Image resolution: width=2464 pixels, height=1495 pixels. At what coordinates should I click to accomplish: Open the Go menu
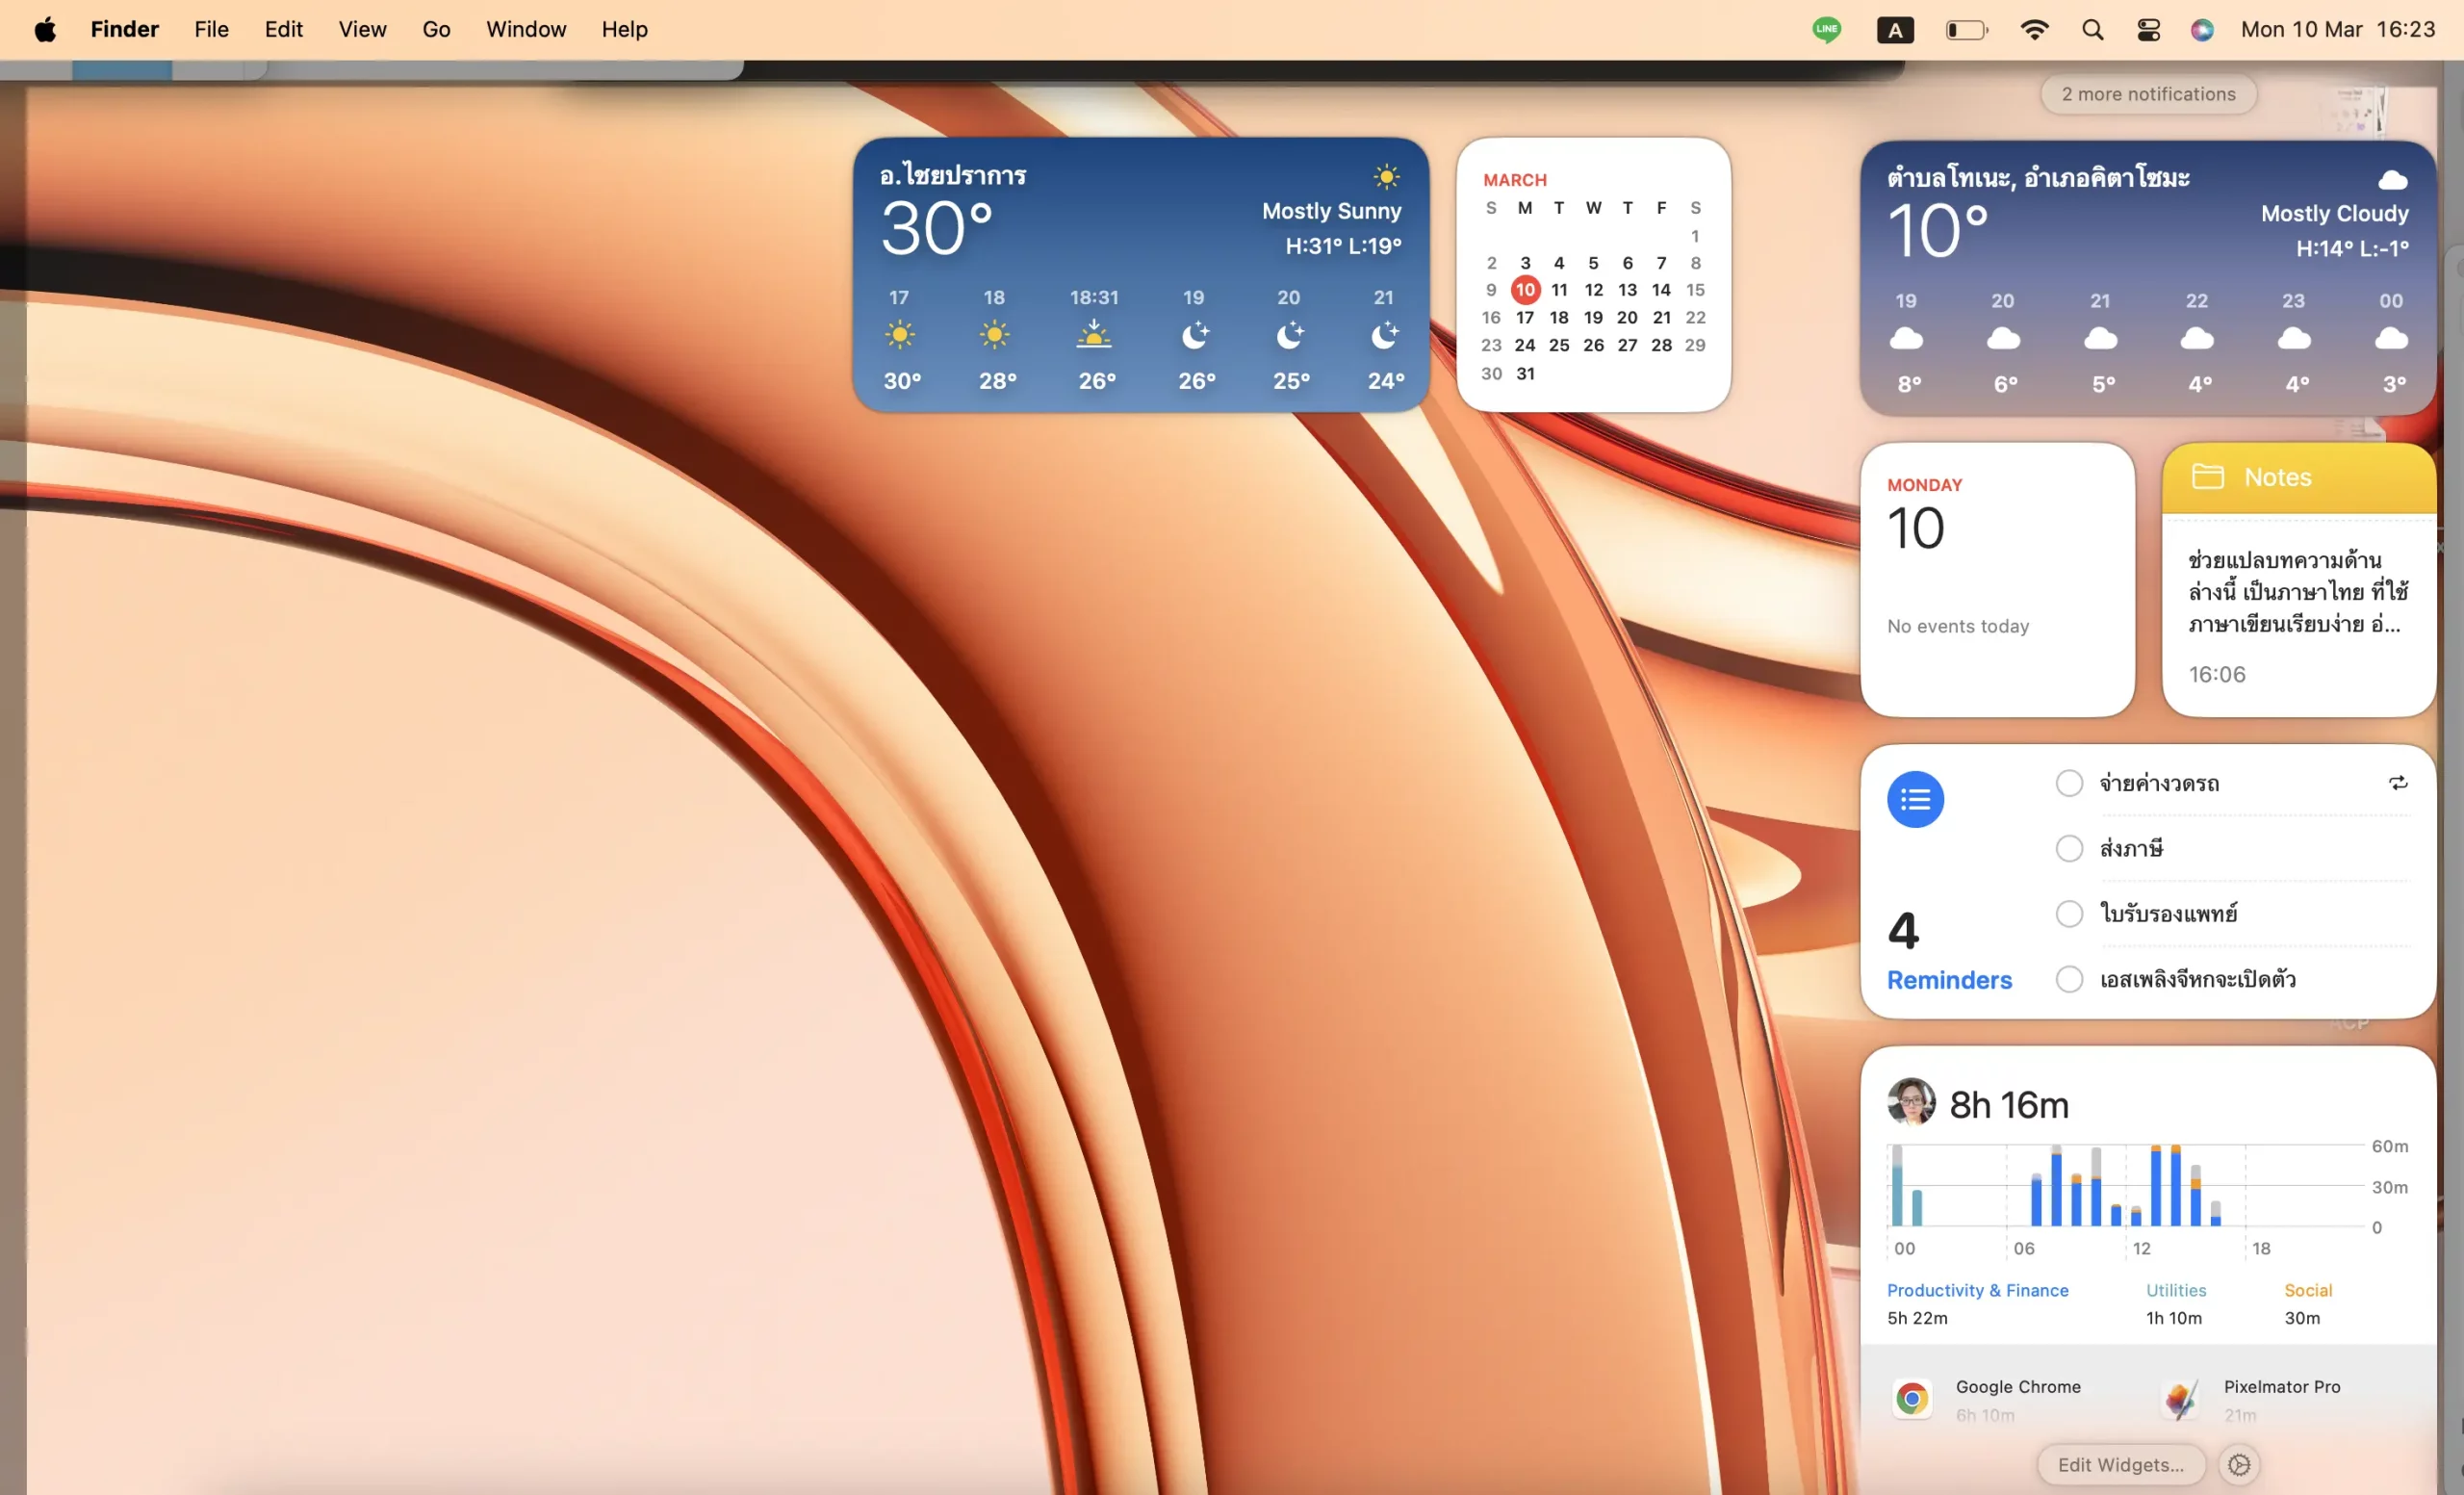[x=436, y=29]
